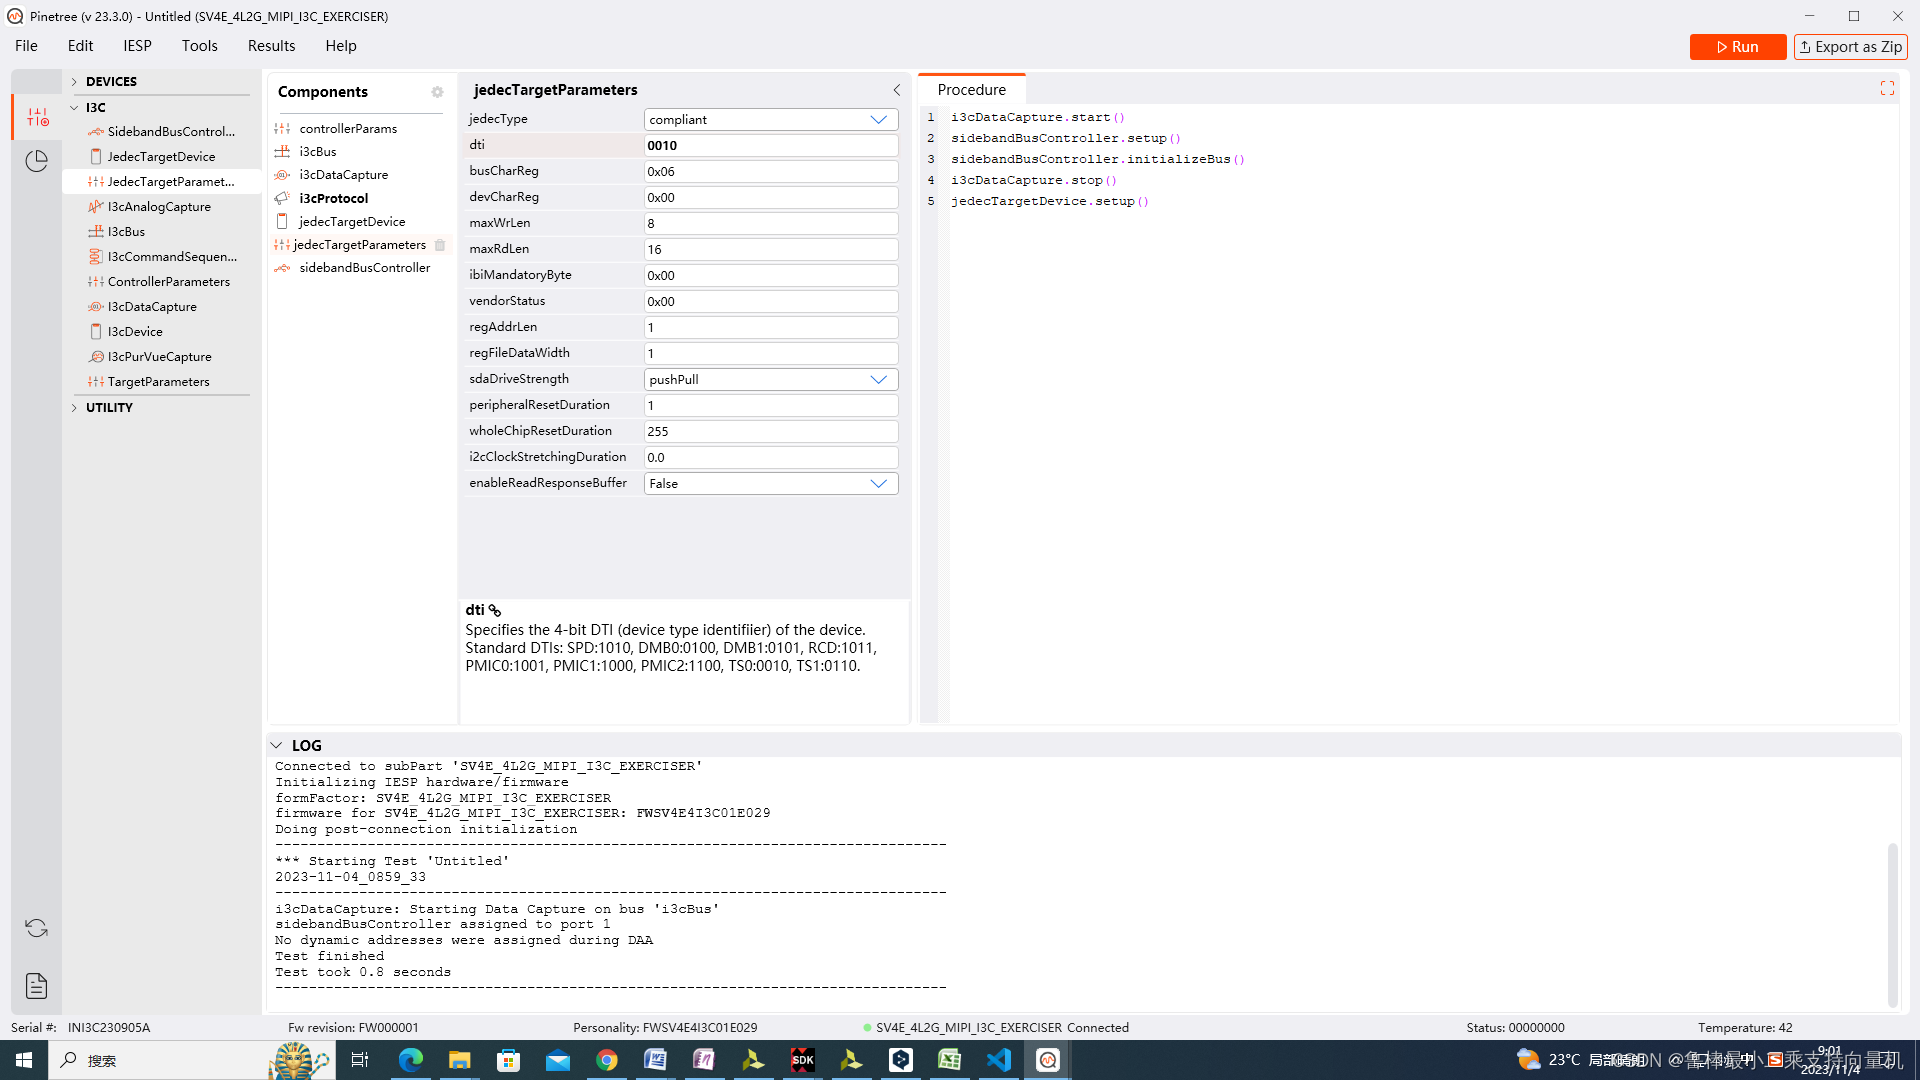This screenshot has width=1920, height=1080.
Task: Expand the UTILITY tree section
Action: [x=74, y=408]
